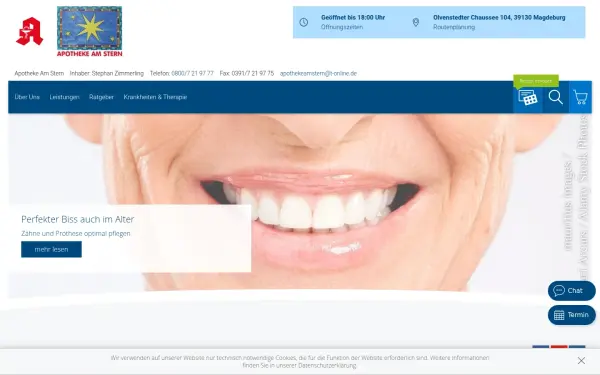Image resolution: width=600 pixels, height=375 pixels.
Task: Open the Ratgeber menu
Action: tap(101, 97)
